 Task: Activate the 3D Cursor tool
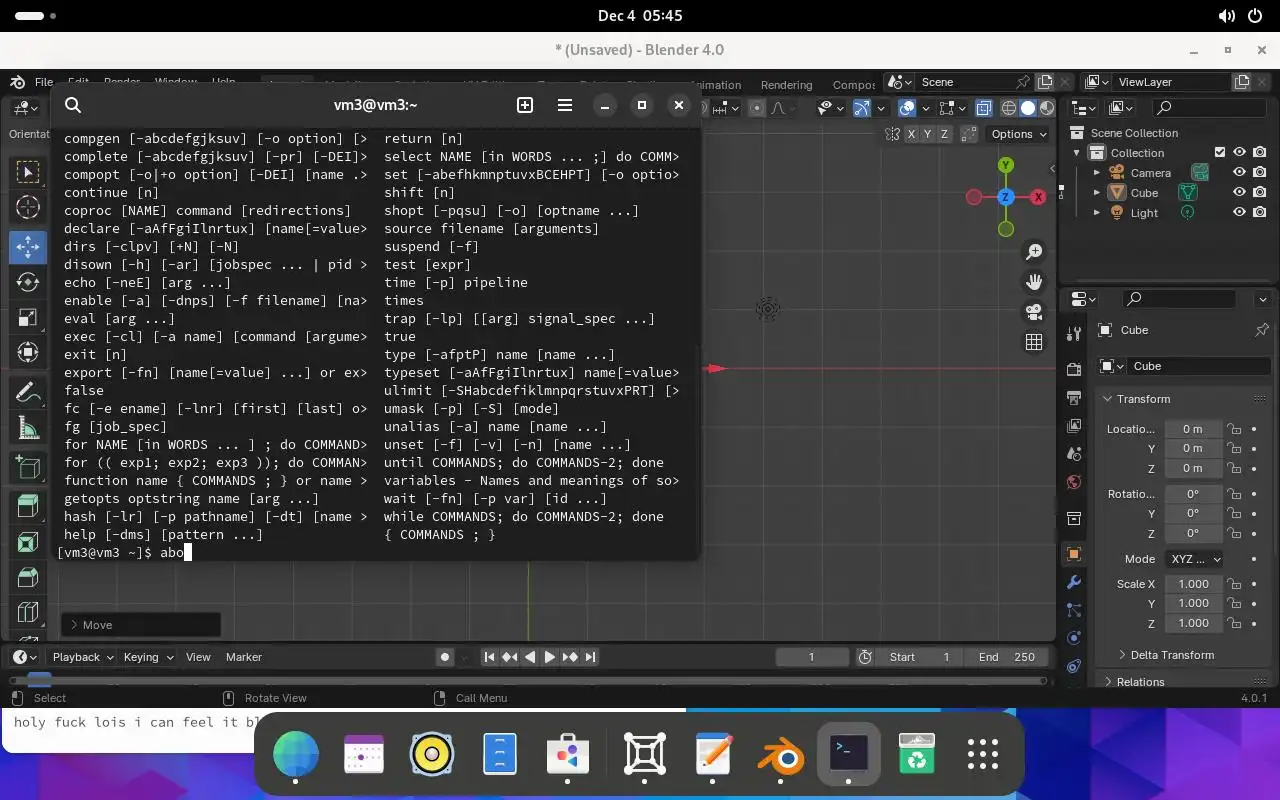28,208
